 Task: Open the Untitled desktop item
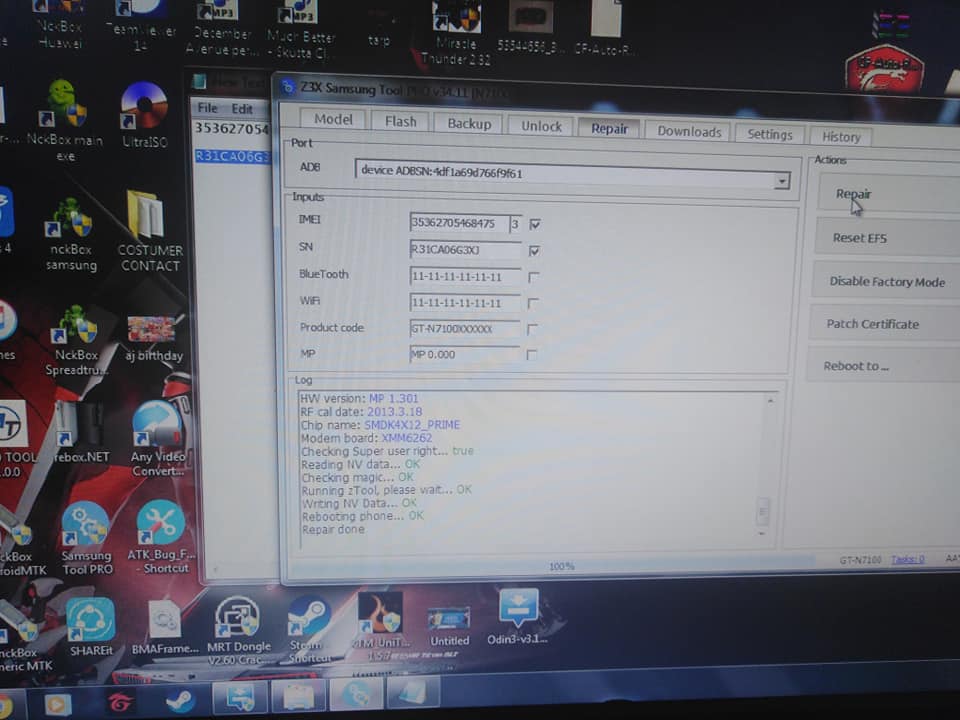pos(449,626)
